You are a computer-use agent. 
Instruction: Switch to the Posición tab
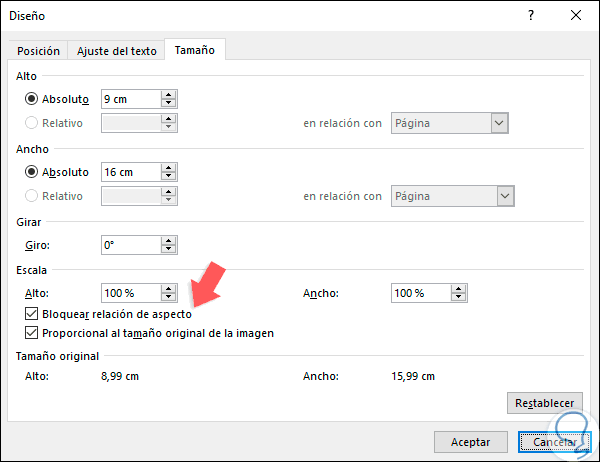point(39,51)
